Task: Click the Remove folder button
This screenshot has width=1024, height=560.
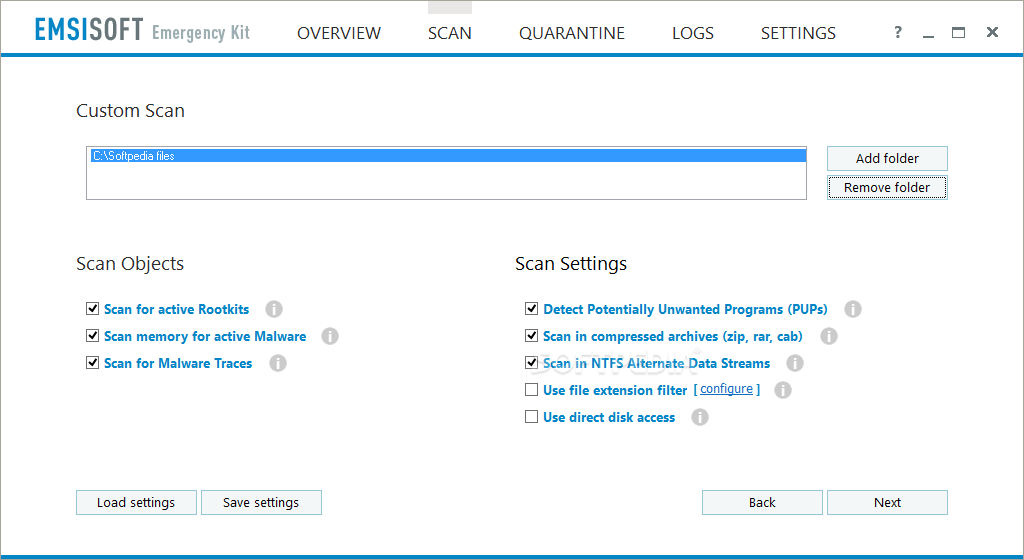Action: (887, 187)
